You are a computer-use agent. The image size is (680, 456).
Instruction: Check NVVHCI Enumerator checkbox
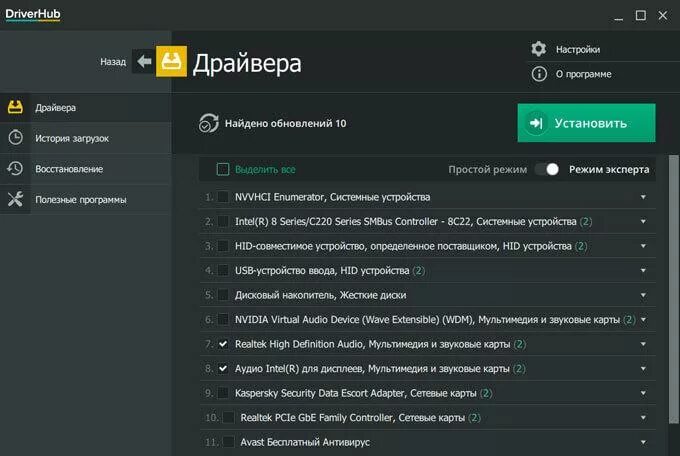pyautogui.click(x=223, y=197)
